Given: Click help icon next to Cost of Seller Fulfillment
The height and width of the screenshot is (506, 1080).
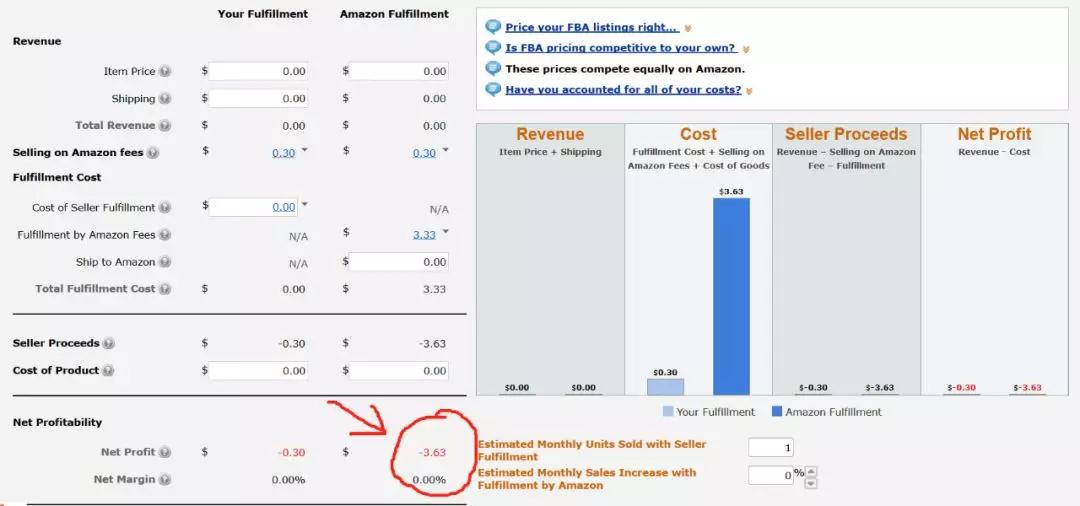Looking at the screenshot, I should (x=165, y=208).
